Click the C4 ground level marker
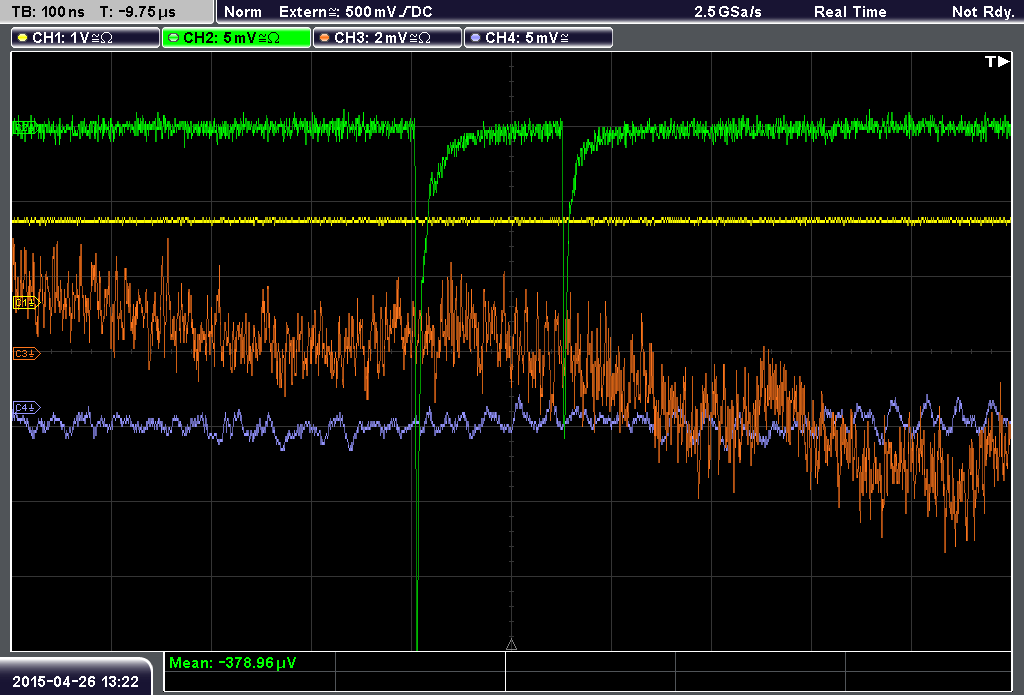The image size is (1024, 695). [26, 408]
